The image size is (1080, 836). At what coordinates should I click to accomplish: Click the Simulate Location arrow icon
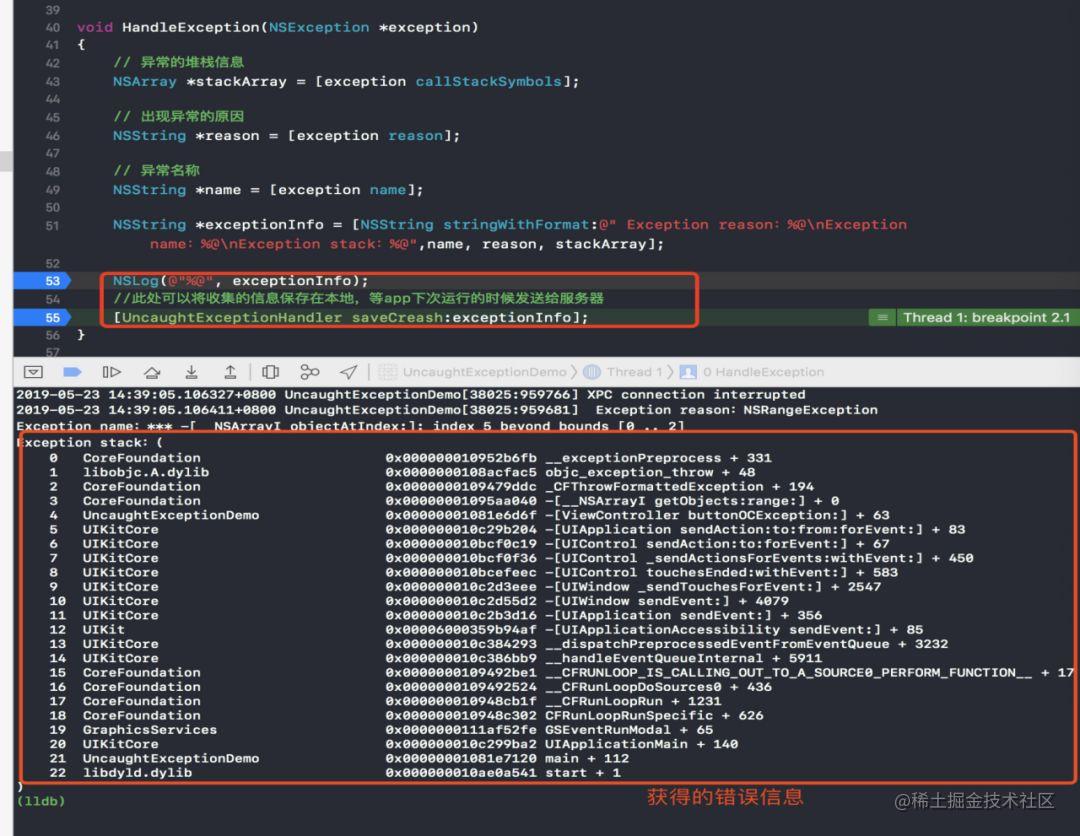[349, 372]
